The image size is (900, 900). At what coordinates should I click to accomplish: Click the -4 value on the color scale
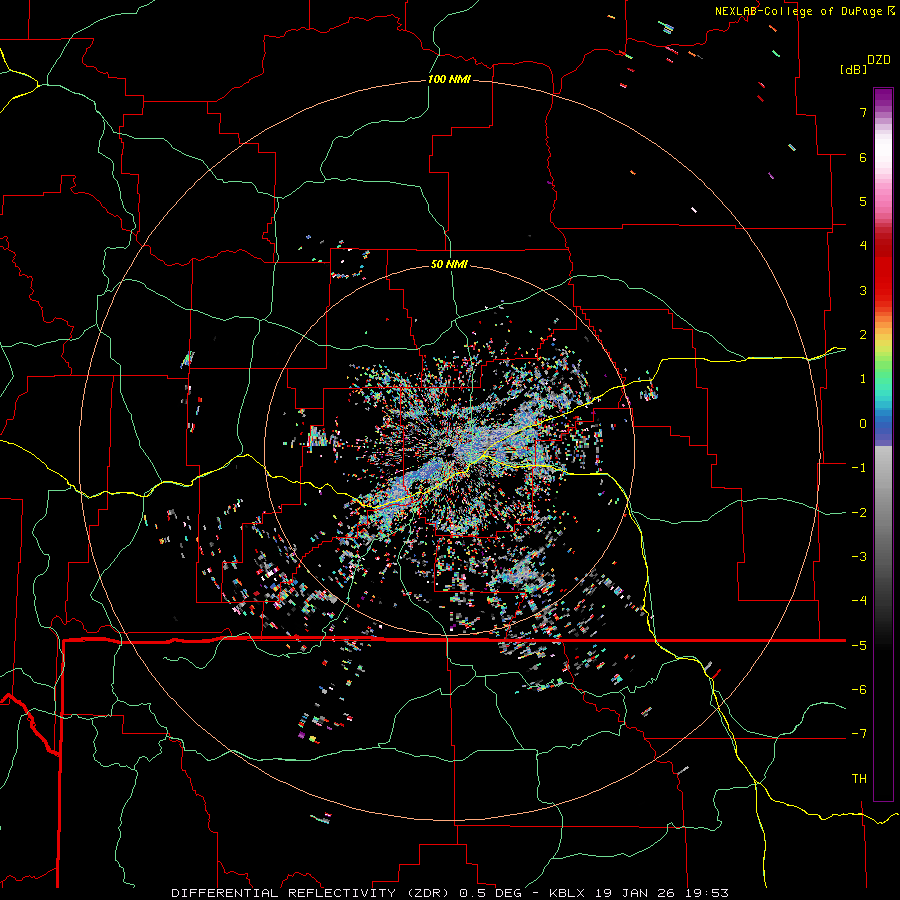859,601
